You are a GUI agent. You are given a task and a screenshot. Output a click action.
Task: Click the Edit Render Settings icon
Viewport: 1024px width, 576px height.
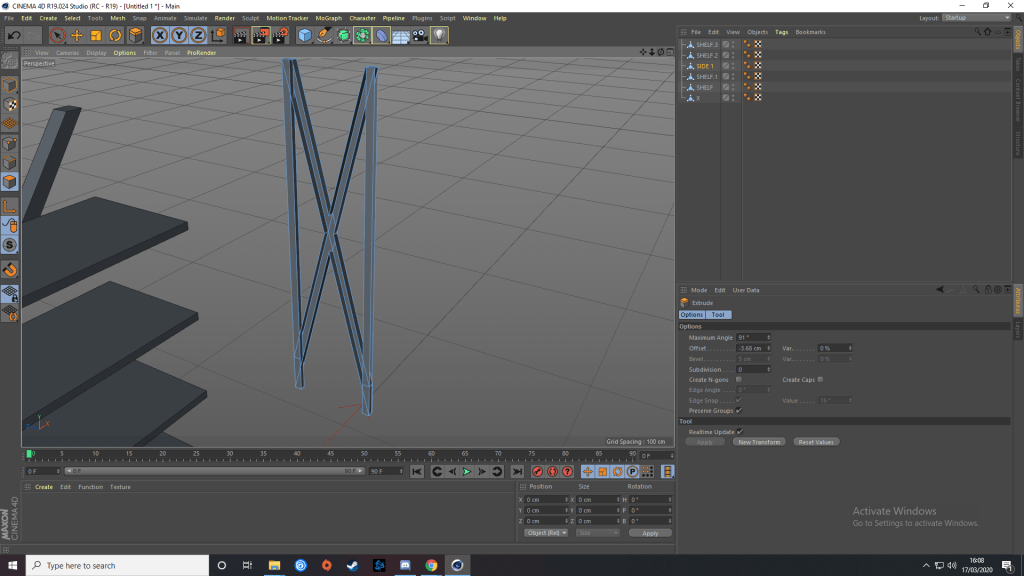coord(280,36)
